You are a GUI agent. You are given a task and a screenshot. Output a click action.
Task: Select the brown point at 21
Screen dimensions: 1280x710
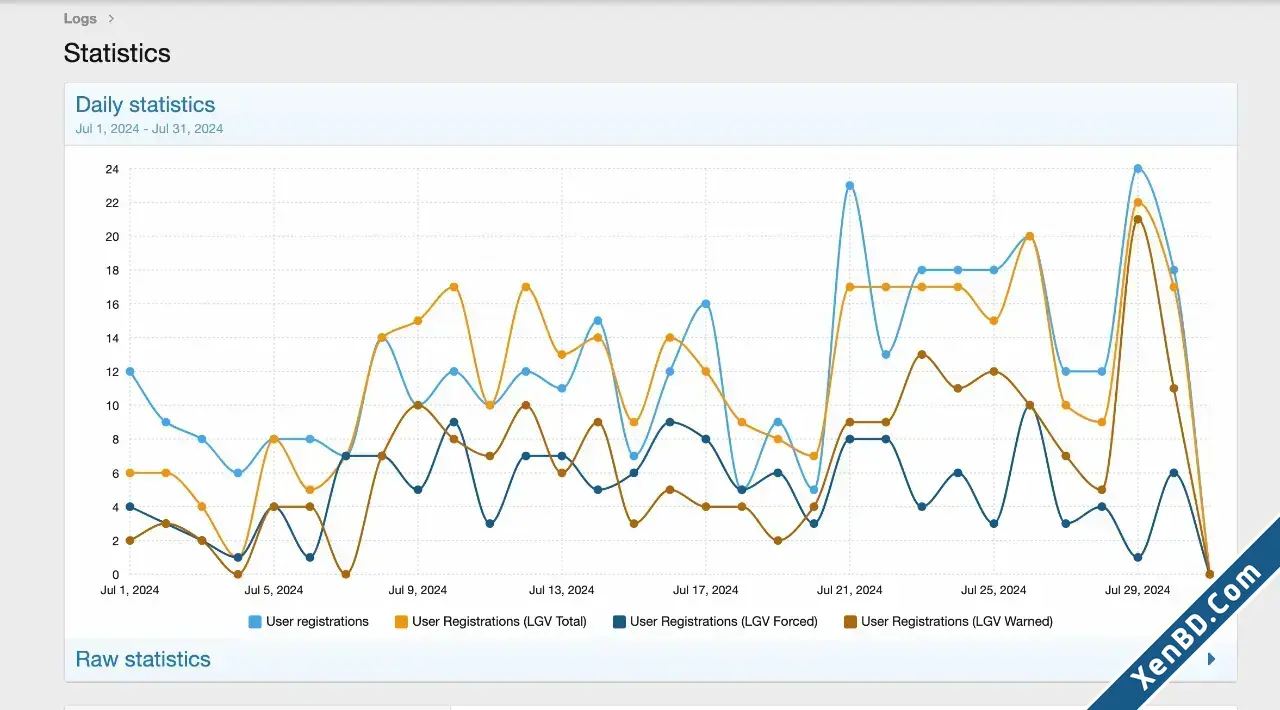click(1138, 220)
